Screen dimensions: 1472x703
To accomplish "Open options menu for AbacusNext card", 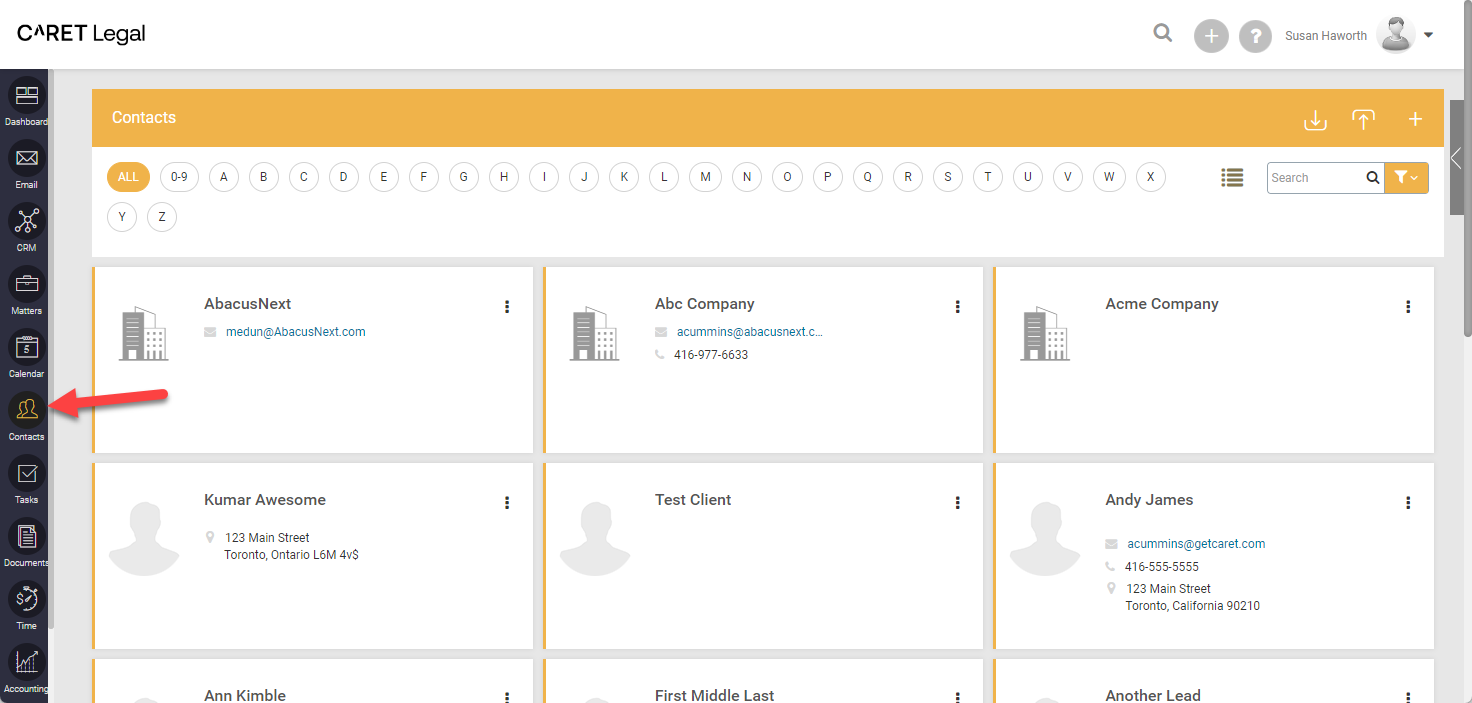I will point(507,306).
